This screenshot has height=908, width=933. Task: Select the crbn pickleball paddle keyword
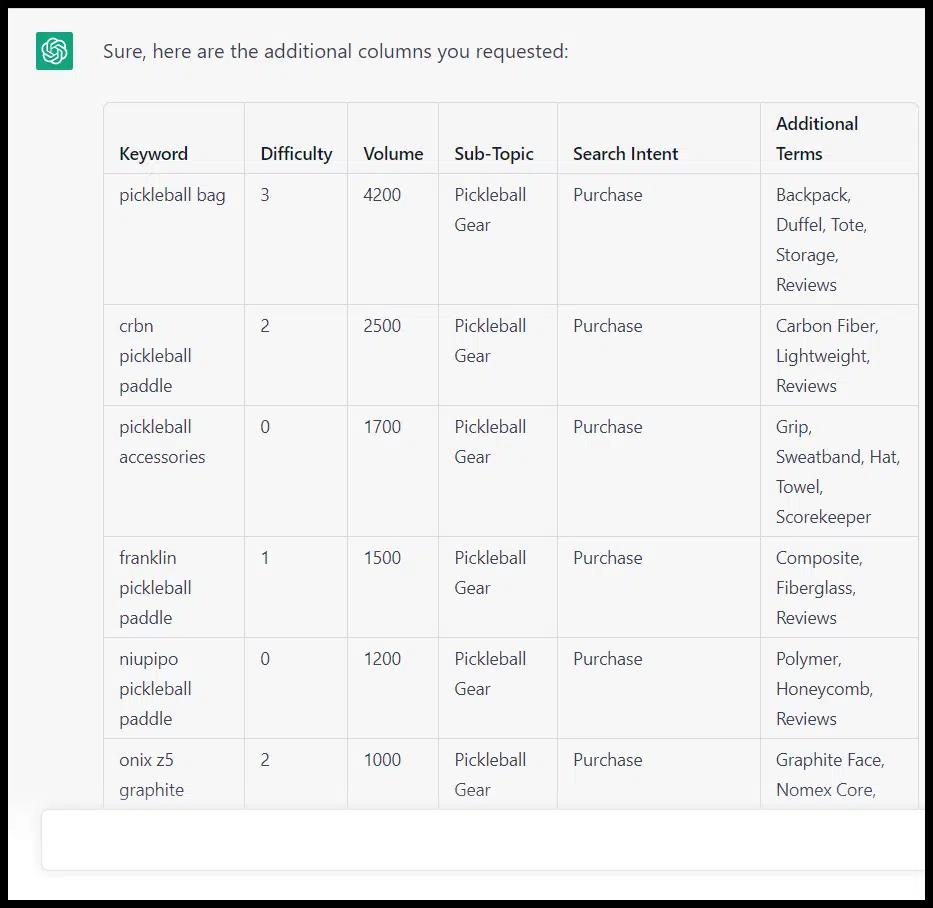click(155, 355)
